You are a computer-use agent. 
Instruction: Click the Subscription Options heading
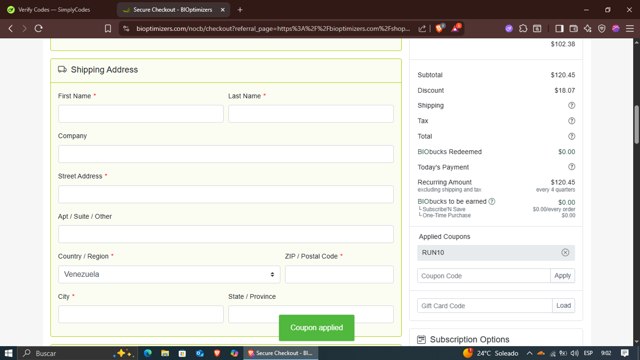click(x=469, y=340)
